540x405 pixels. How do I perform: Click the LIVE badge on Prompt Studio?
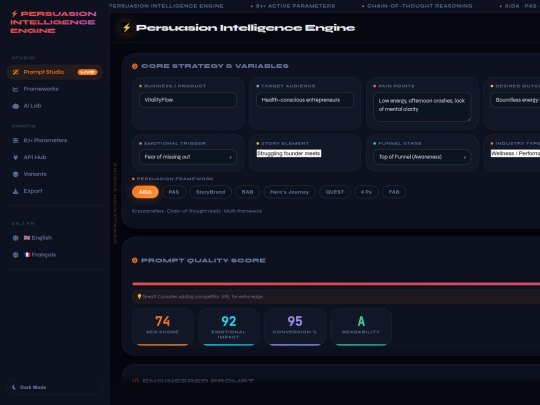click(x=87, y=72)
